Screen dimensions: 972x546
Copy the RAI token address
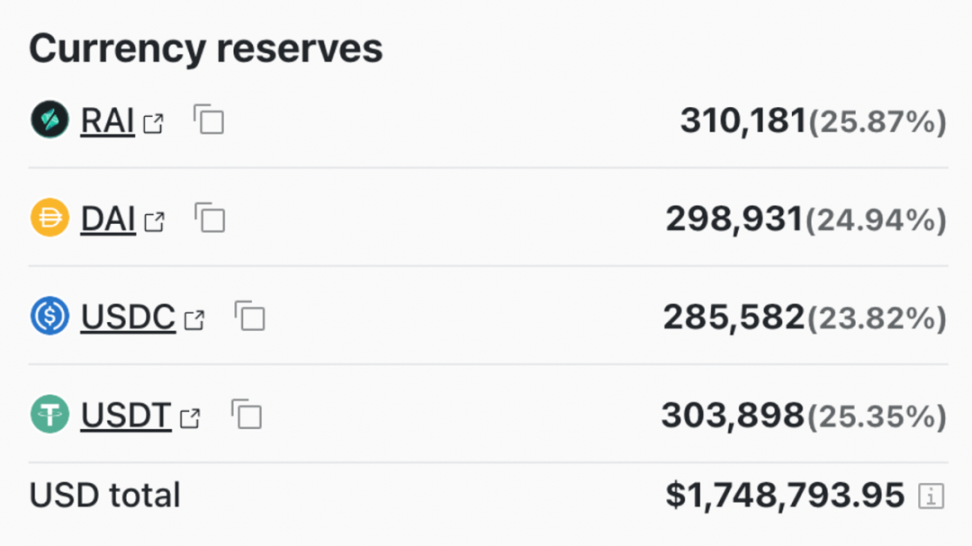pos(209,120)
